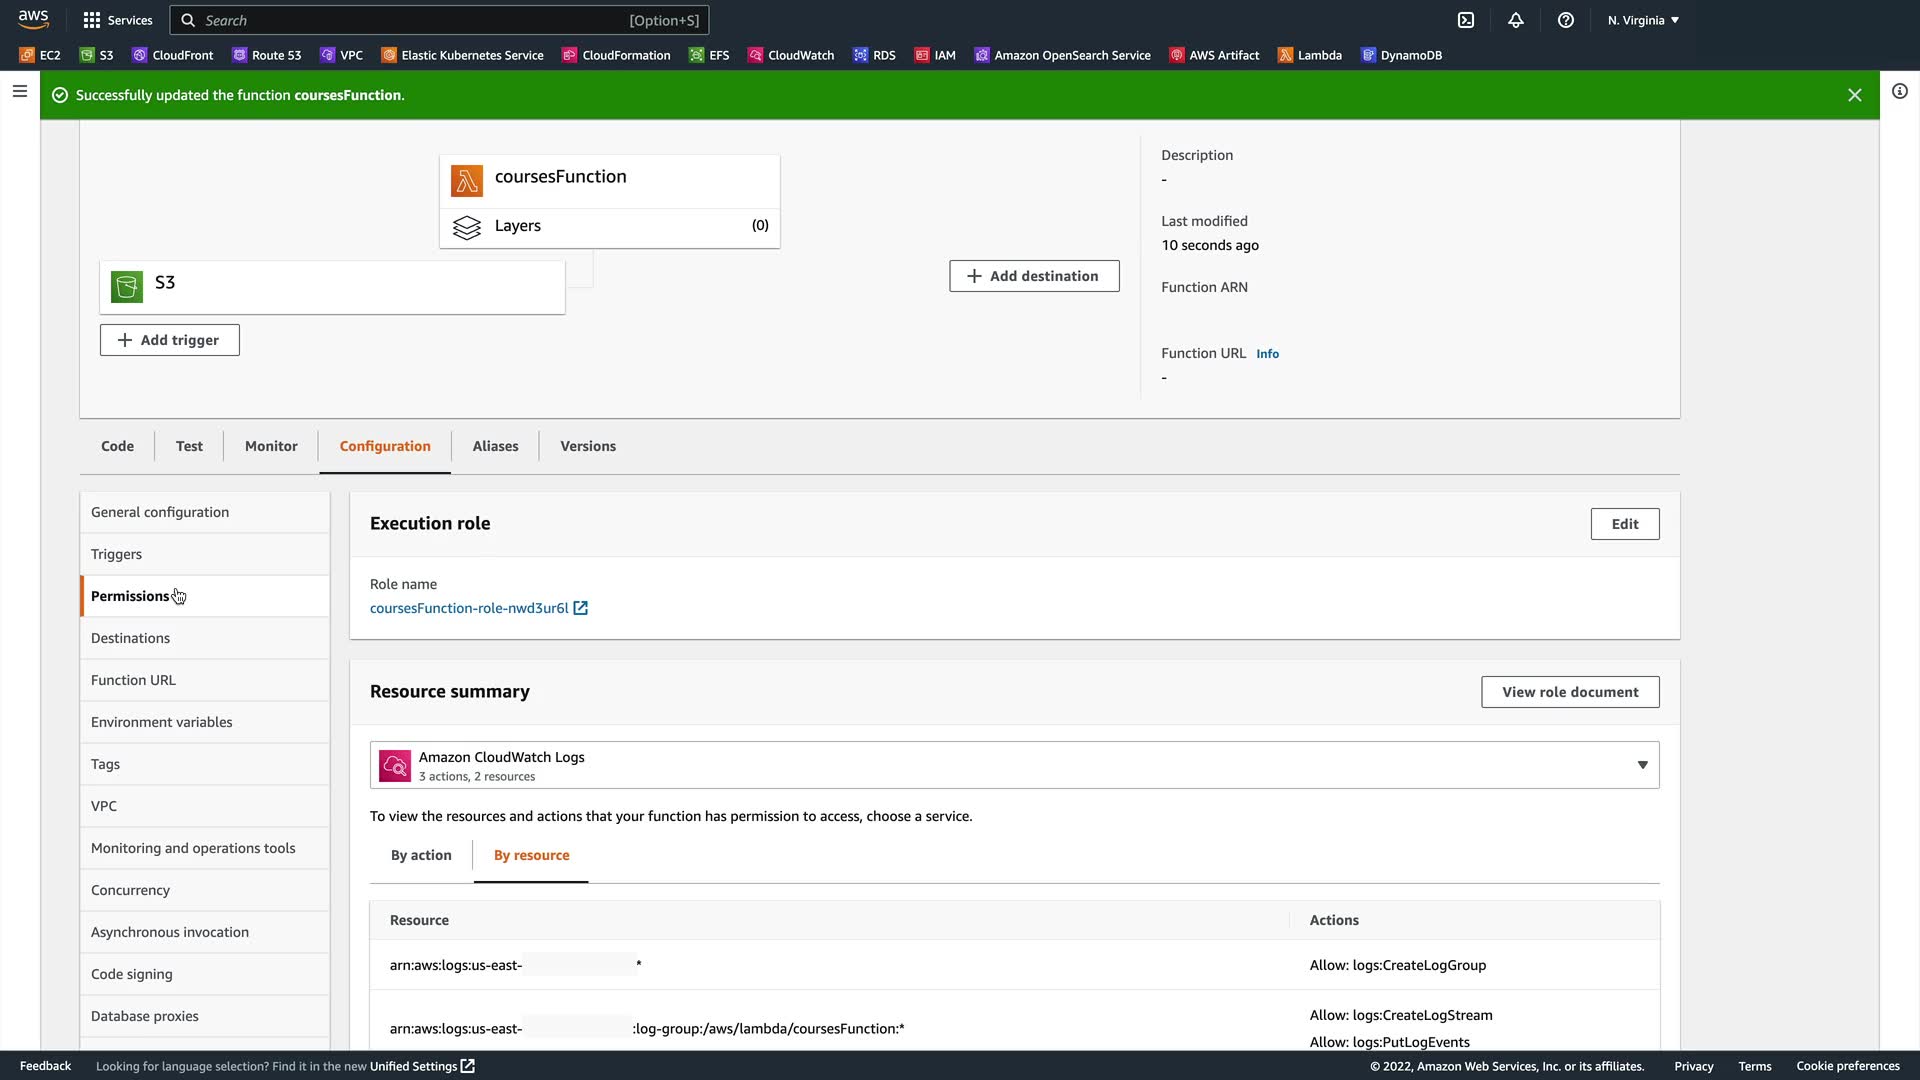Click the AWS logo home icon

click(x=33, y=20)
